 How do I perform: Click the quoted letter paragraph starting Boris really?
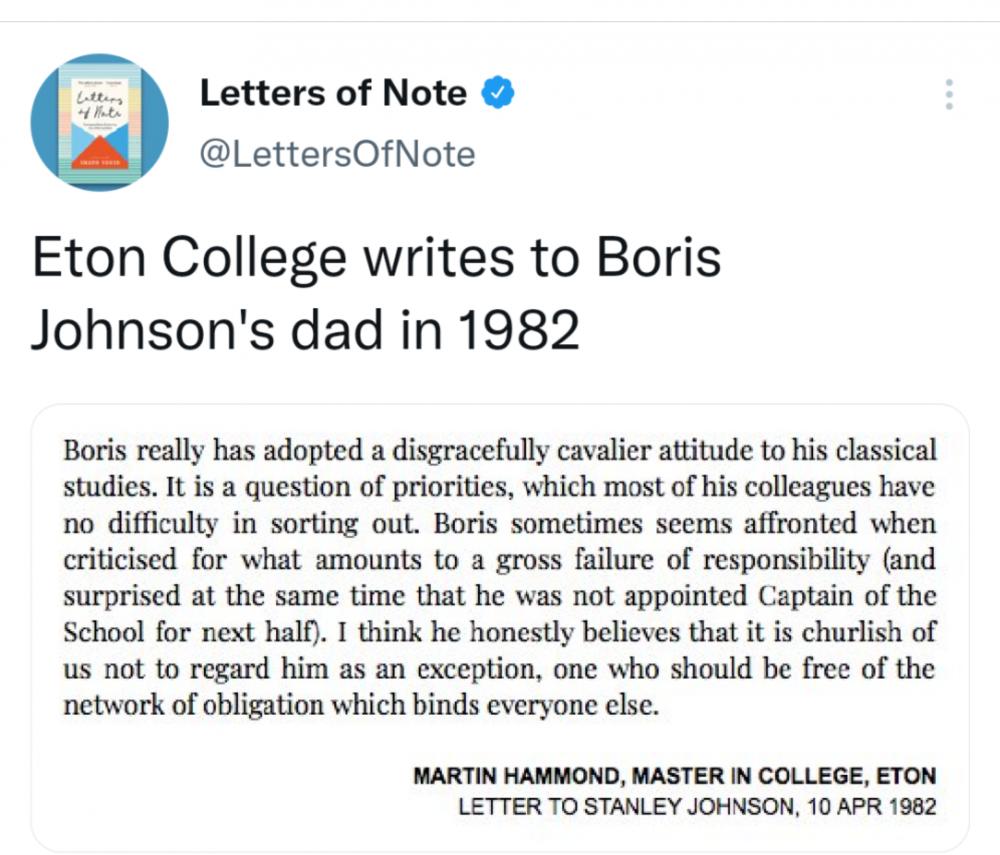500,578
